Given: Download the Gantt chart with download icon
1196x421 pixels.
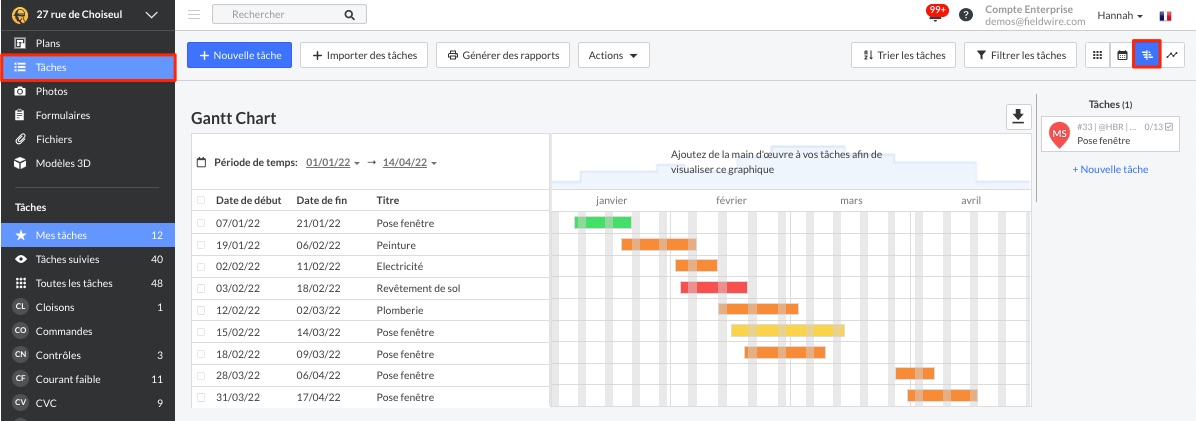Looking at the screenshot, I should [1017, 116].
